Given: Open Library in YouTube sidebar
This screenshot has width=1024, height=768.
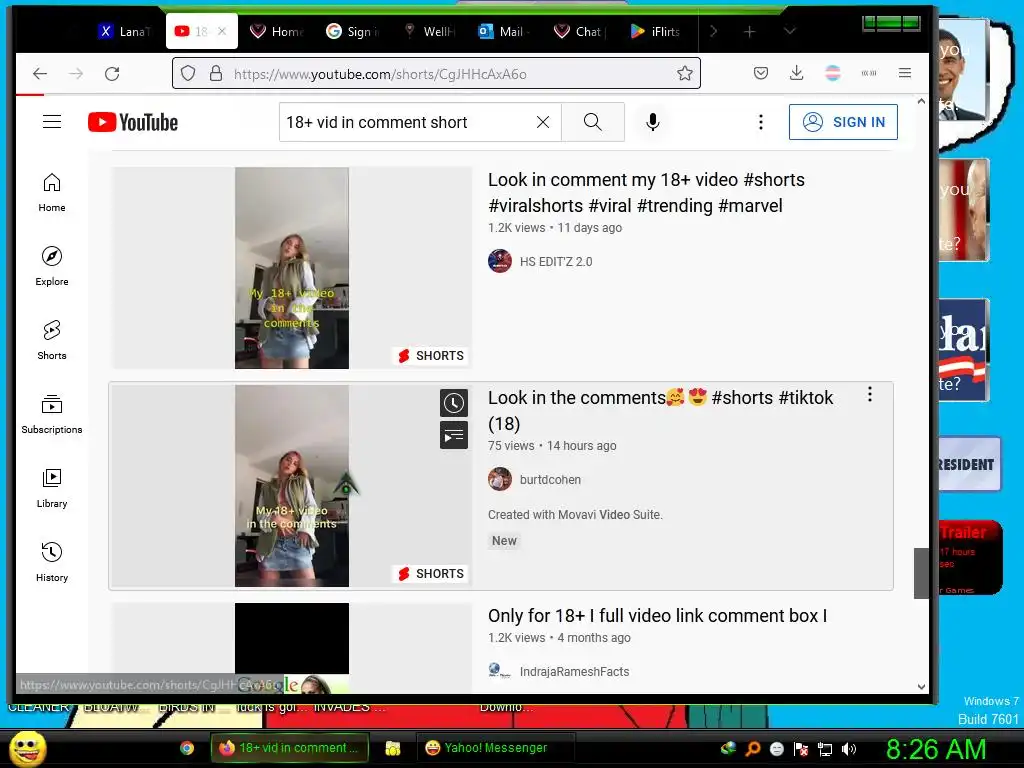Looking at the screenshot, I should pyautogui.click(x=52, y=488).
